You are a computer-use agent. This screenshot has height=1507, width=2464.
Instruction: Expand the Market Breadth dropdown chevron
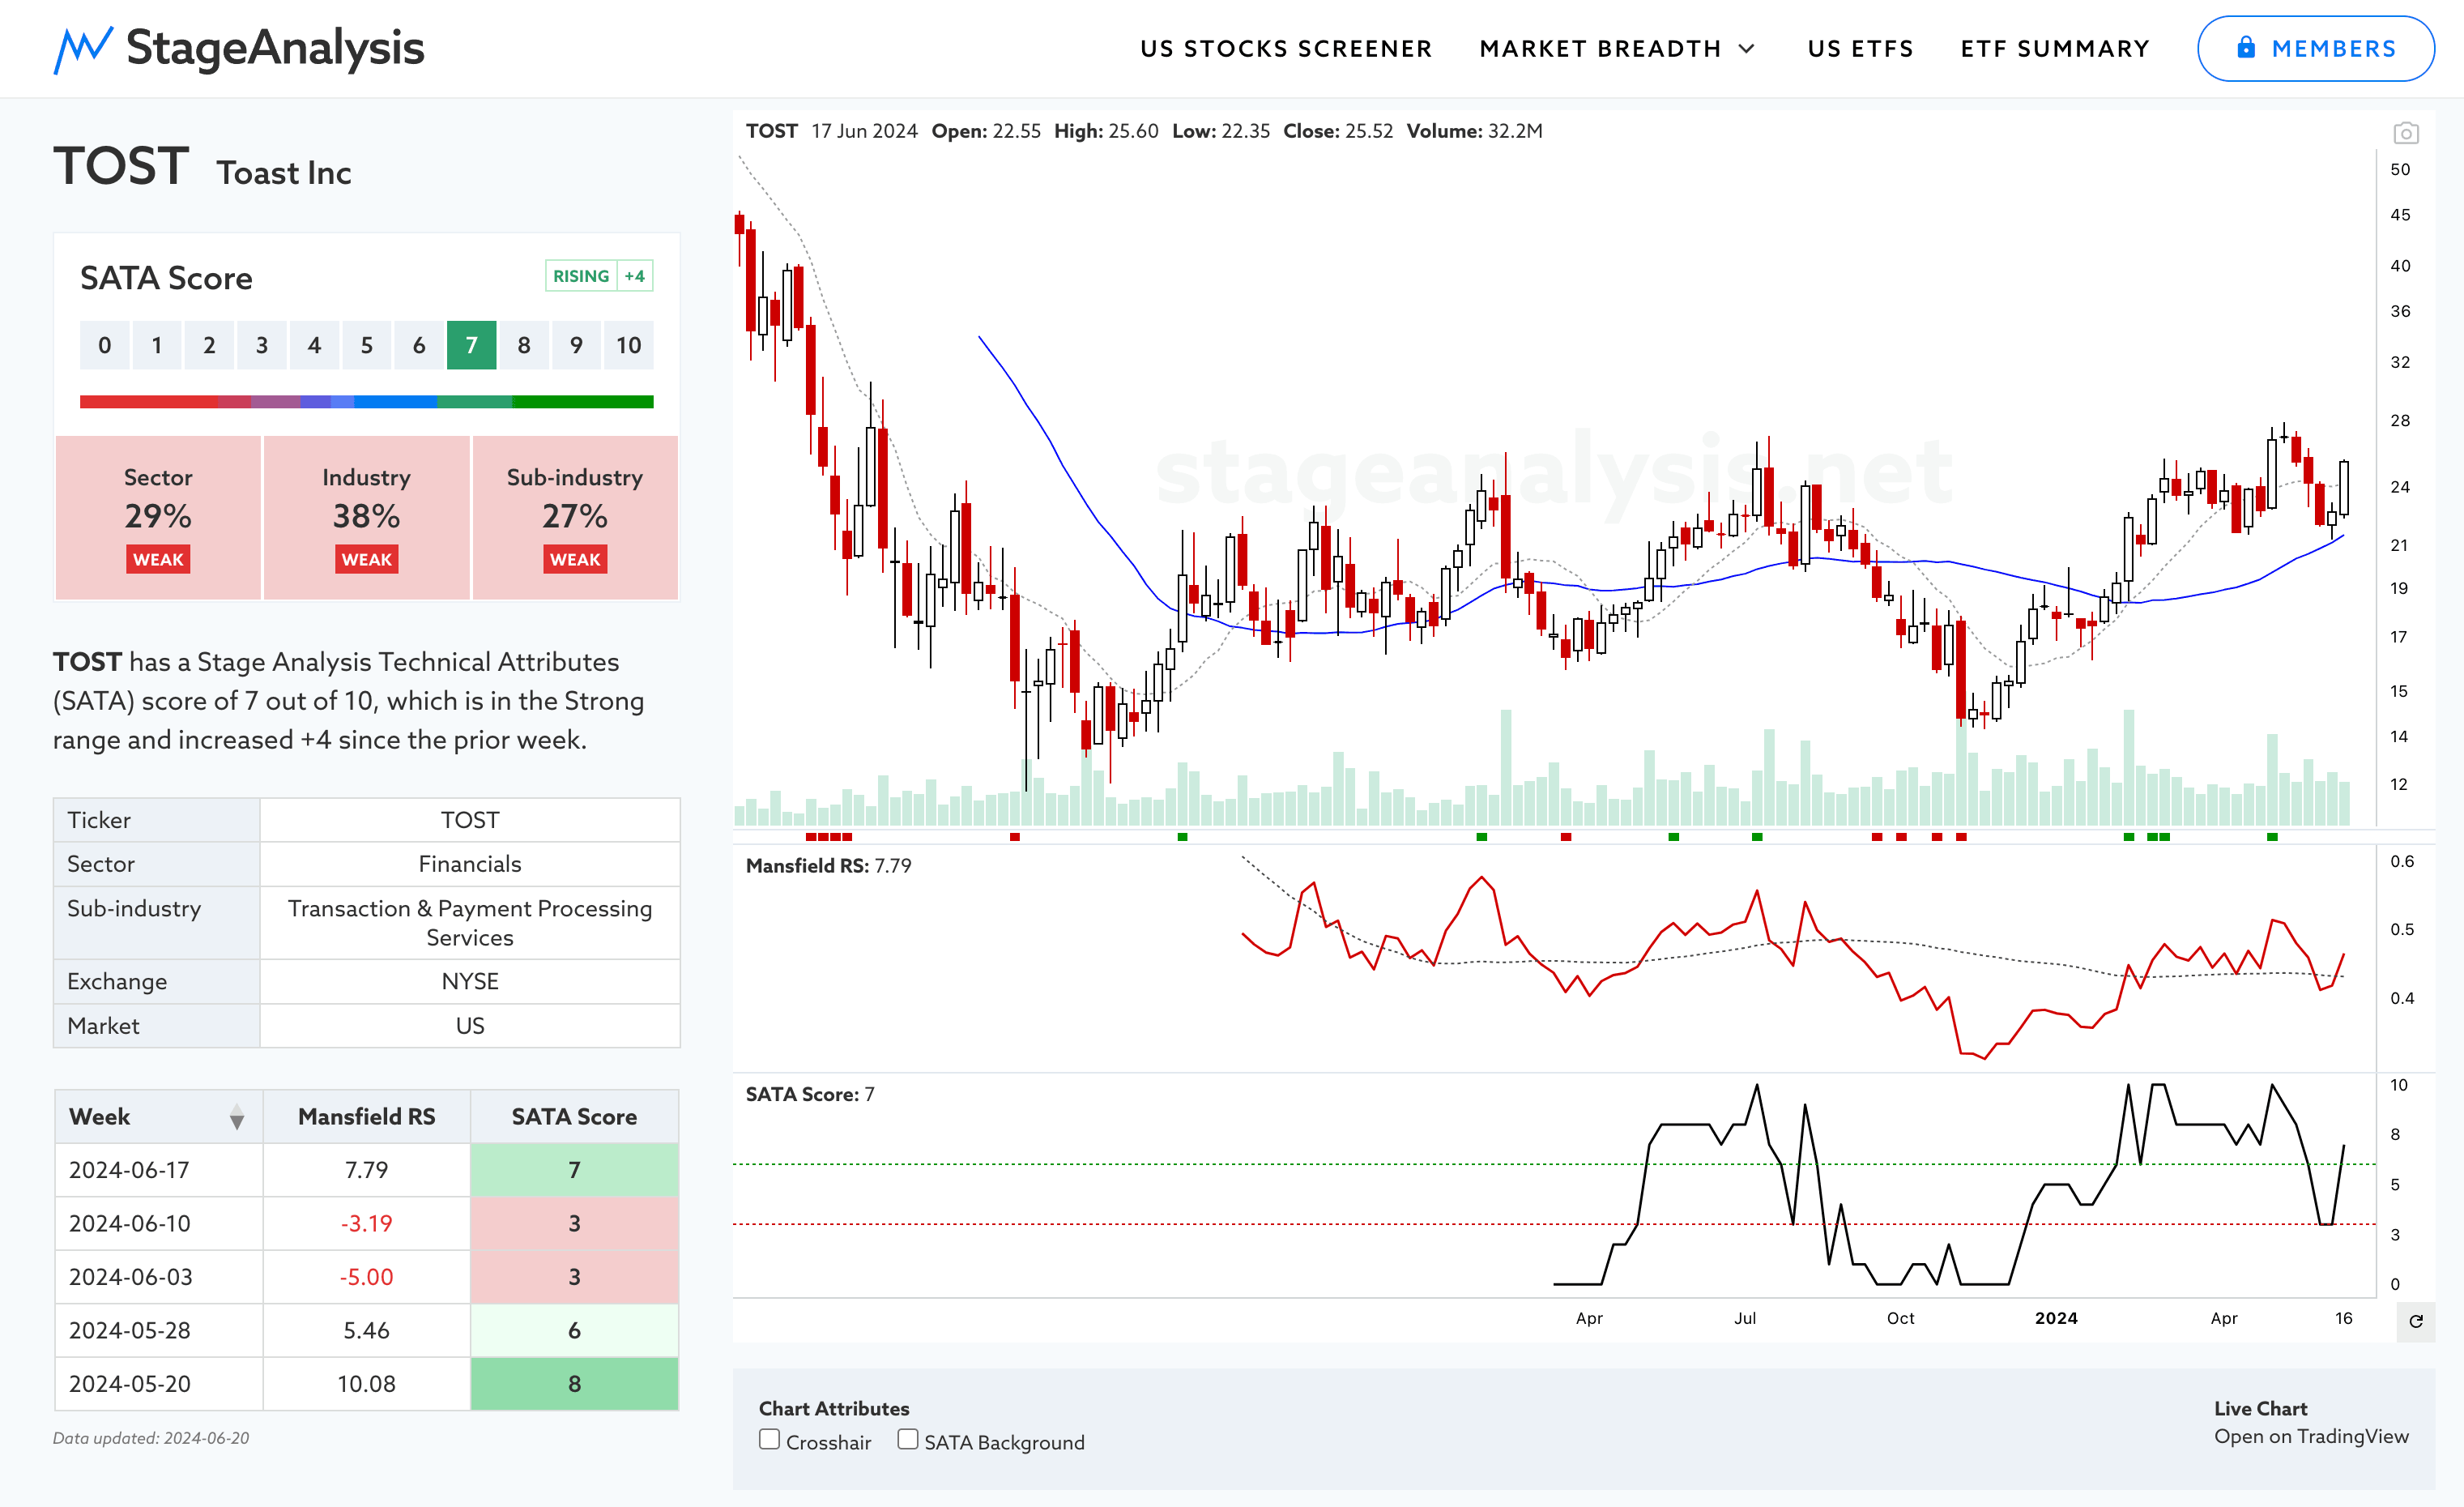(x=1746, y=49)
